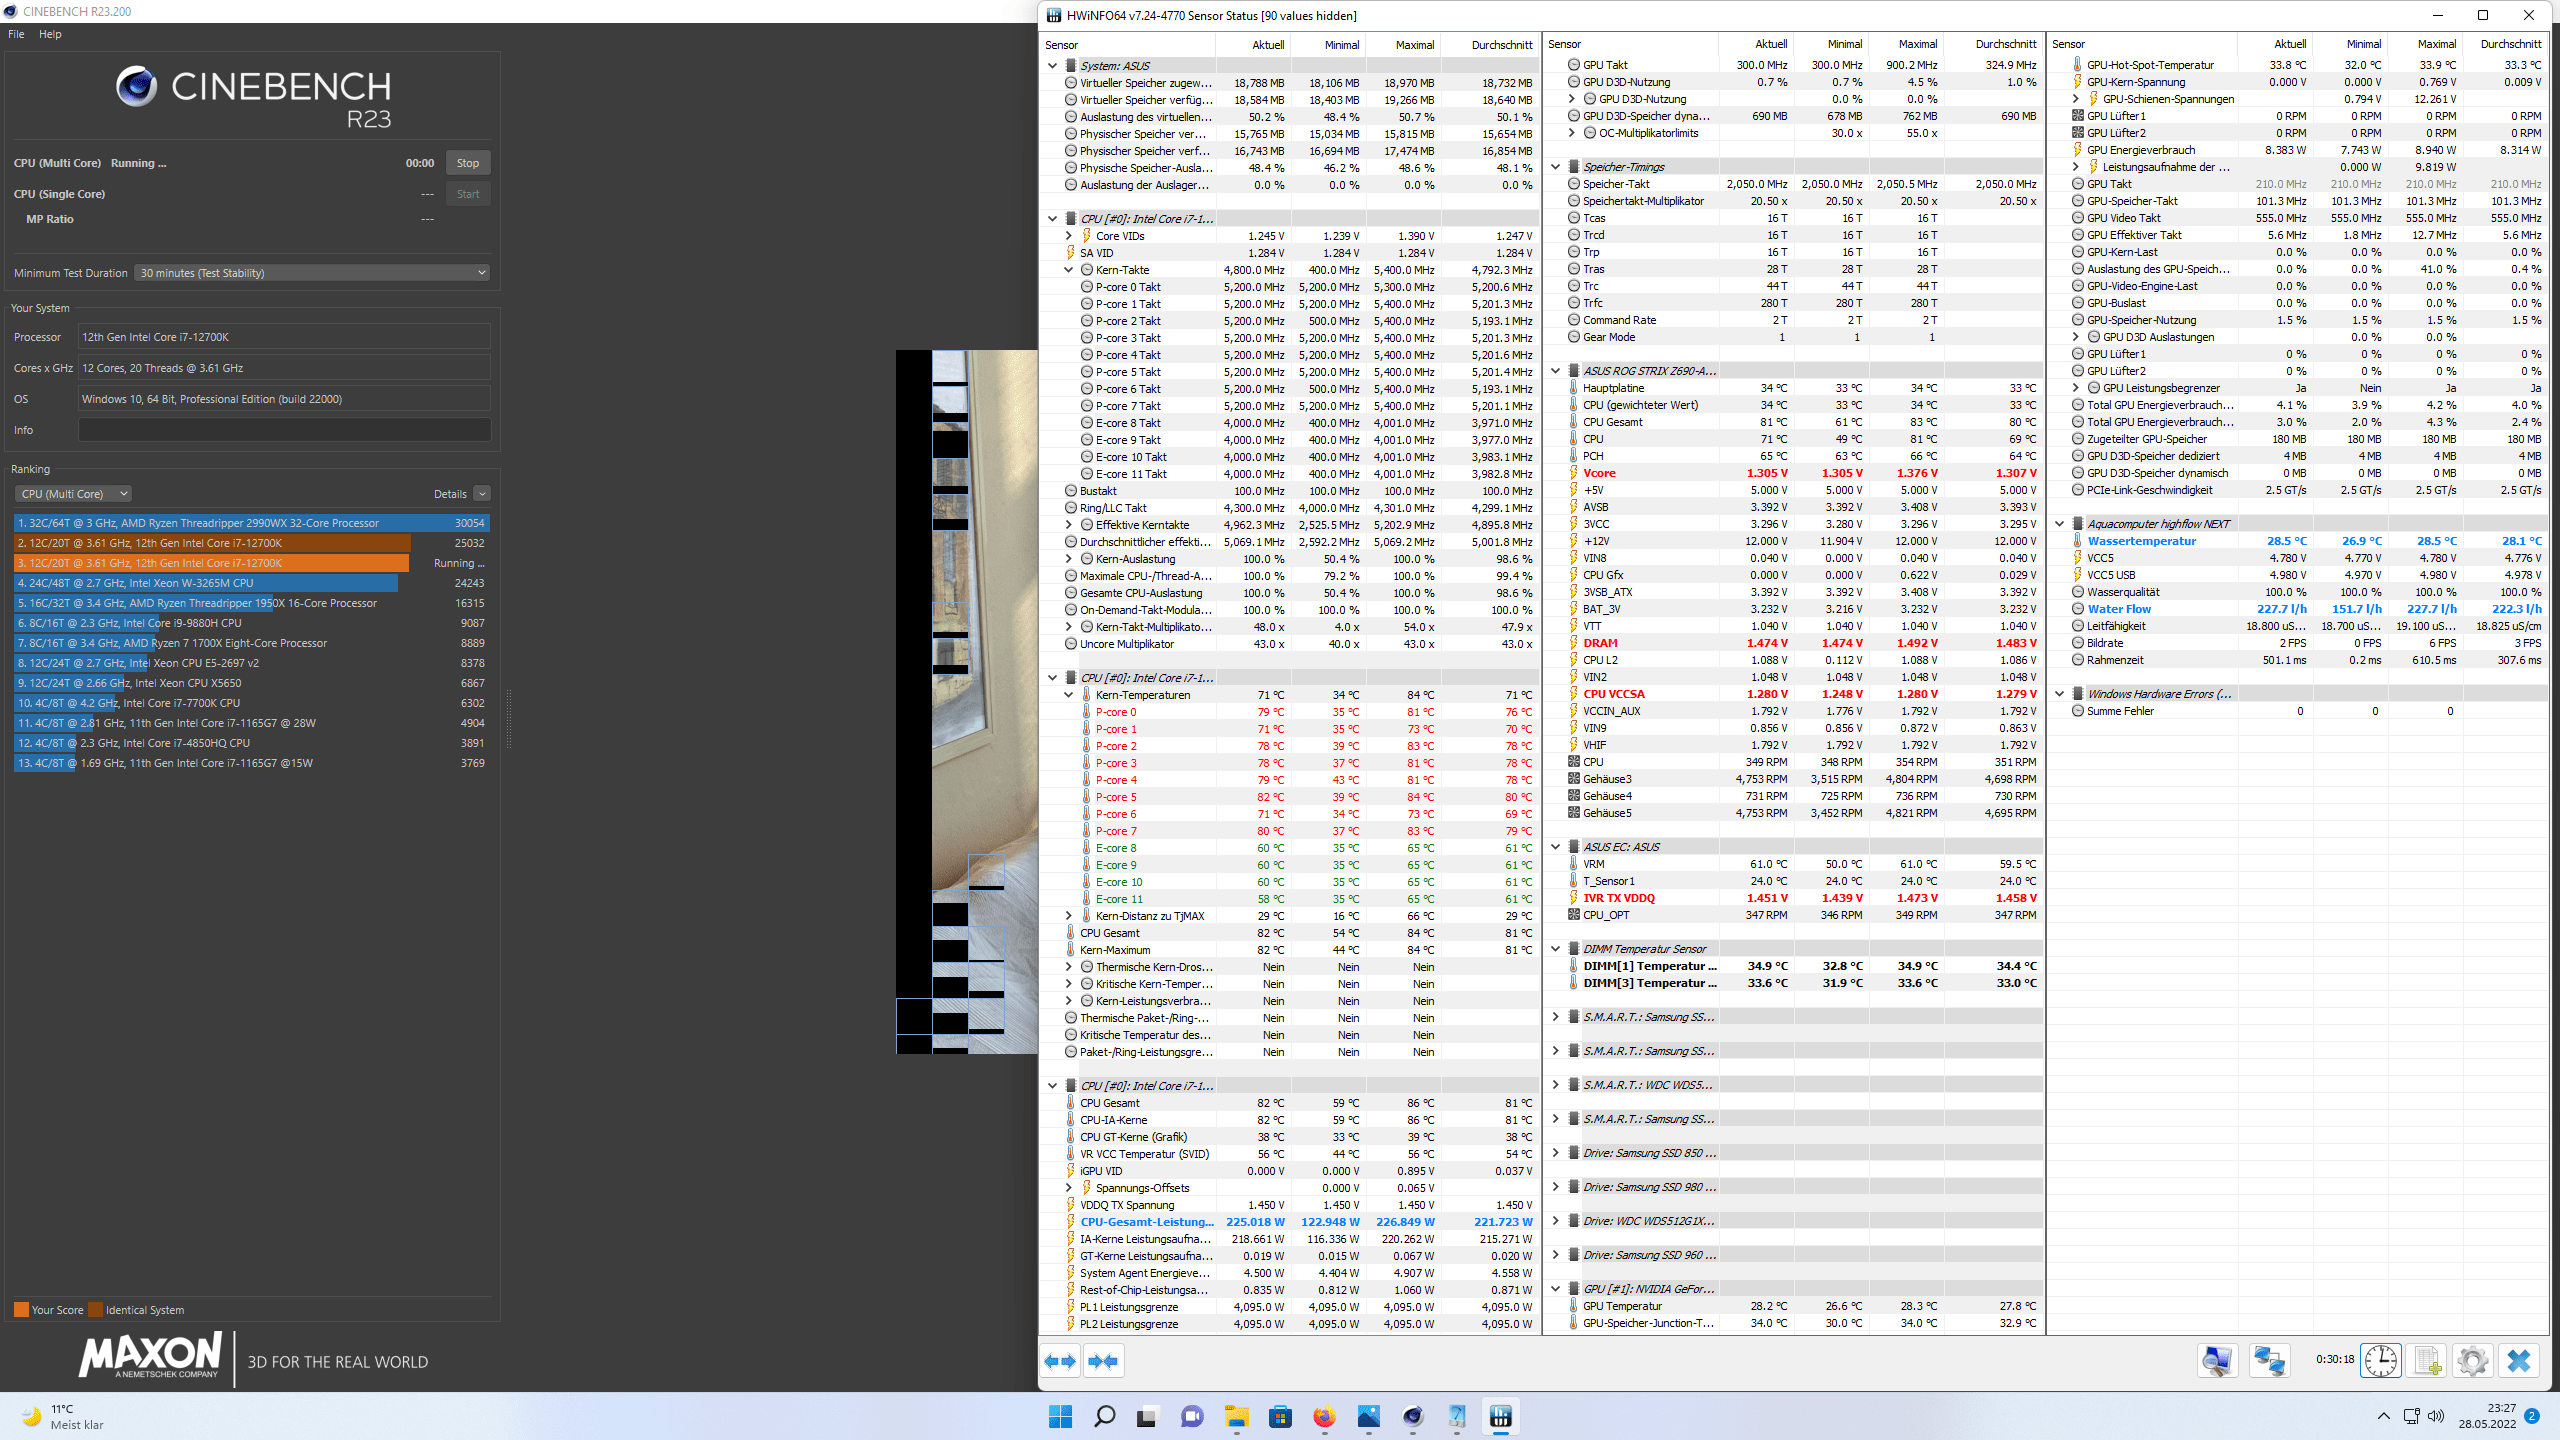Select the CPU-Gesamt-Leistung sensor row
This screenshot has height=1440, width=2560.
pos(1289,1222)
